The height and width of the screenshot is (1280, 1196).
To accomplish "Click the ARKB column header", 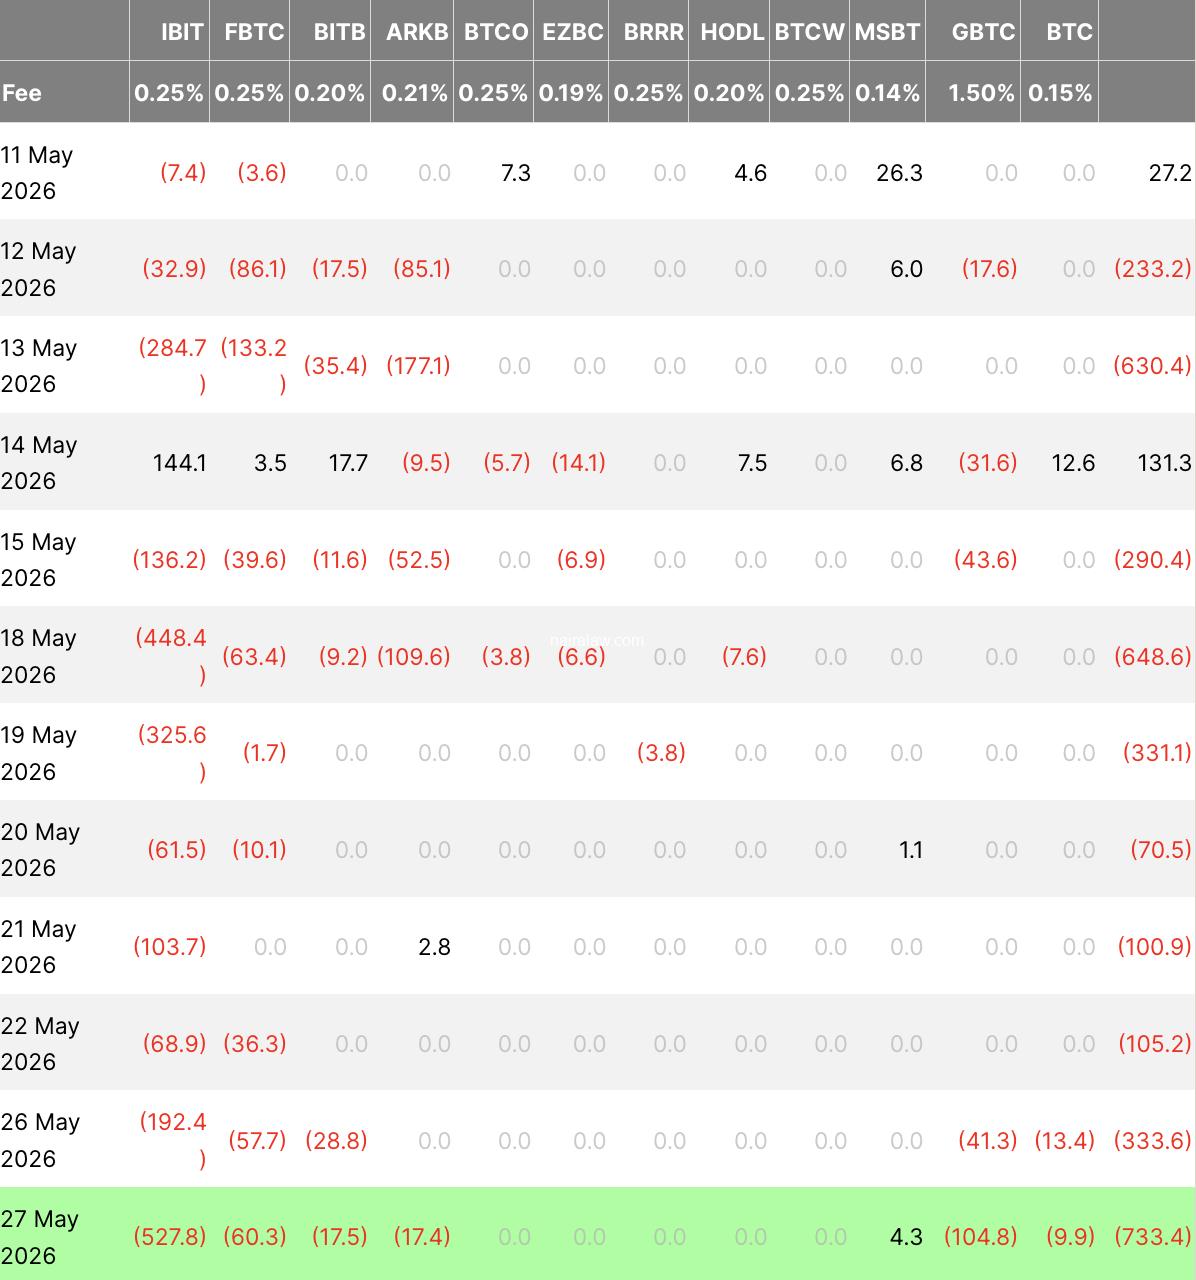I will [417, 32].
